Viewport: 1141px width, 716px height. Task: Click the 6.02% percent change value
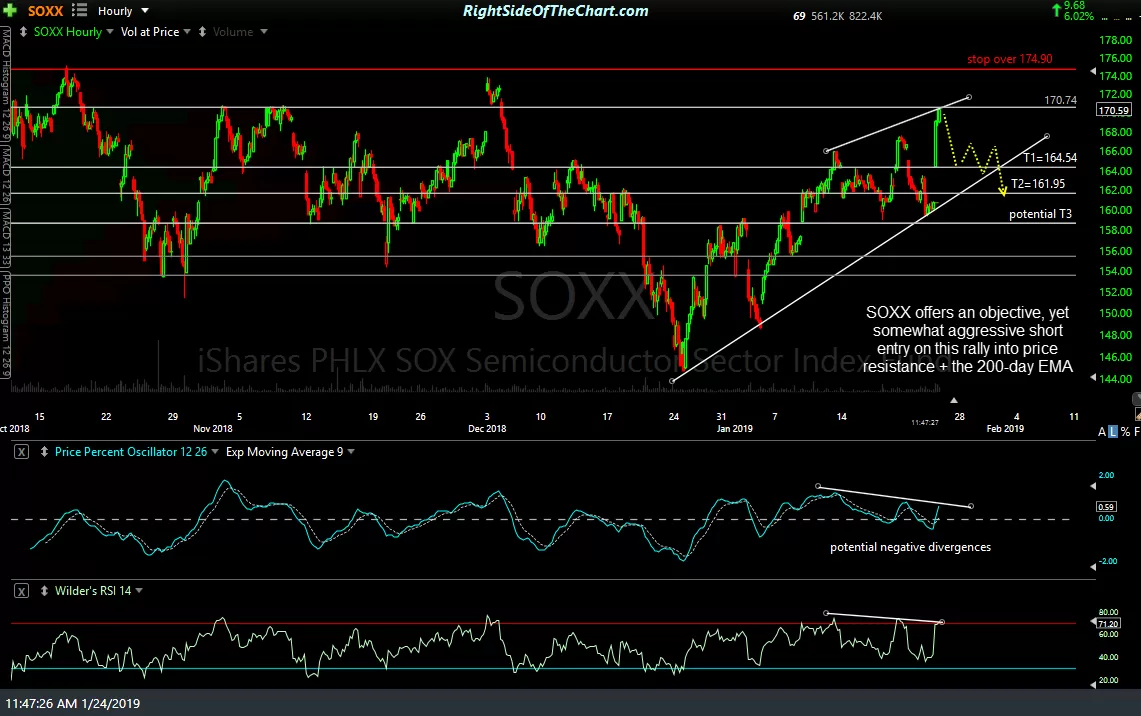1078,16
